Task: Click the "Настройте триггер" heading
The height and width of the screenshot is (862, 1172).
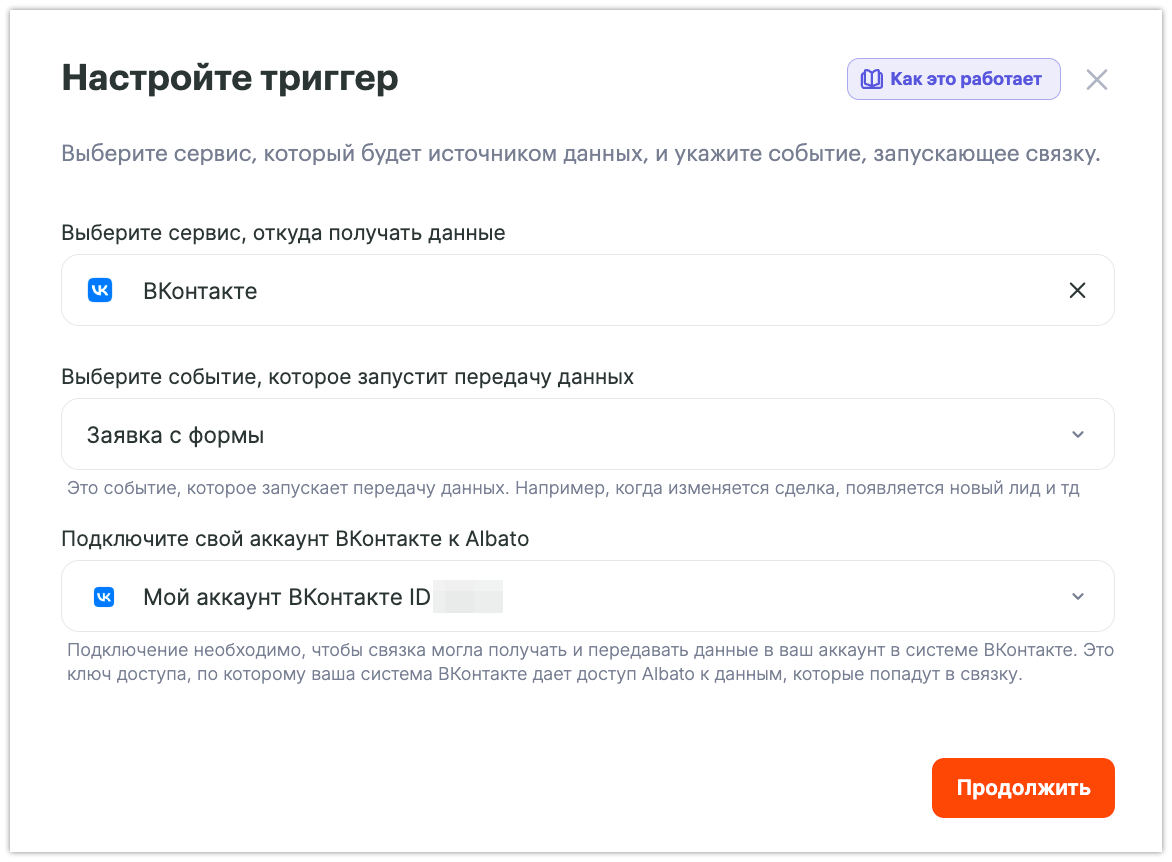Action: pos(230,78)
